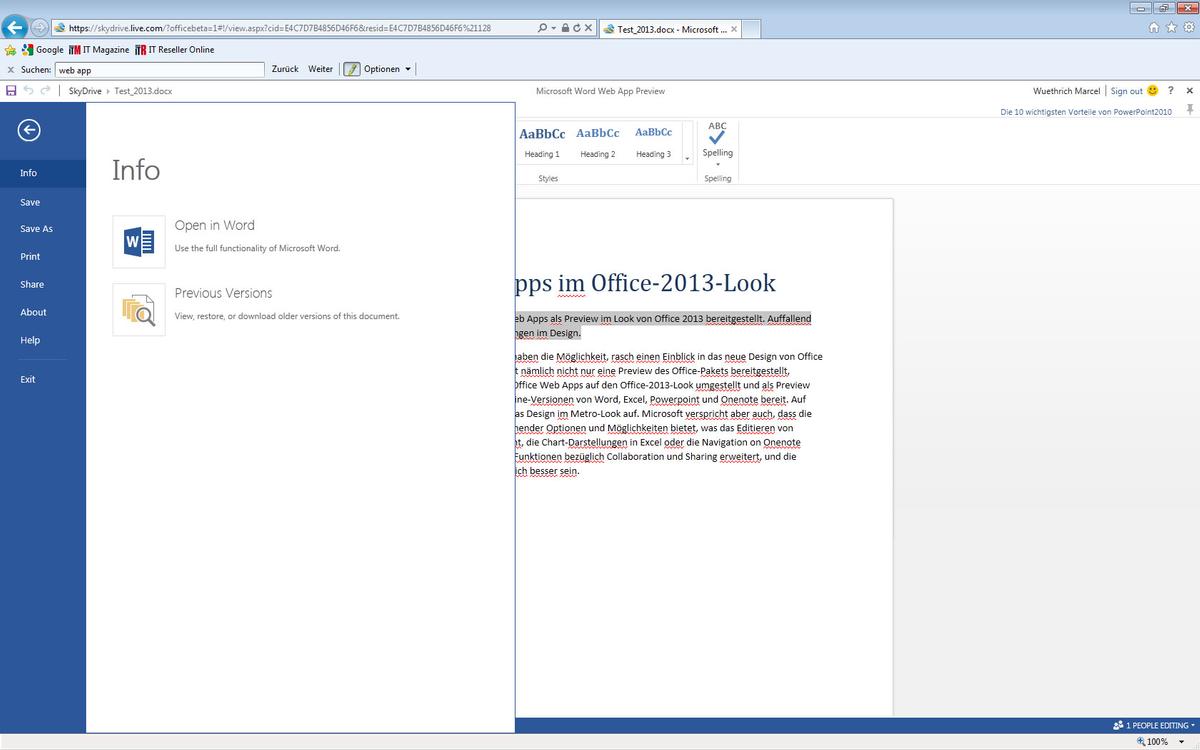Click the highlighter icon in the find bar

click(351, 69)
